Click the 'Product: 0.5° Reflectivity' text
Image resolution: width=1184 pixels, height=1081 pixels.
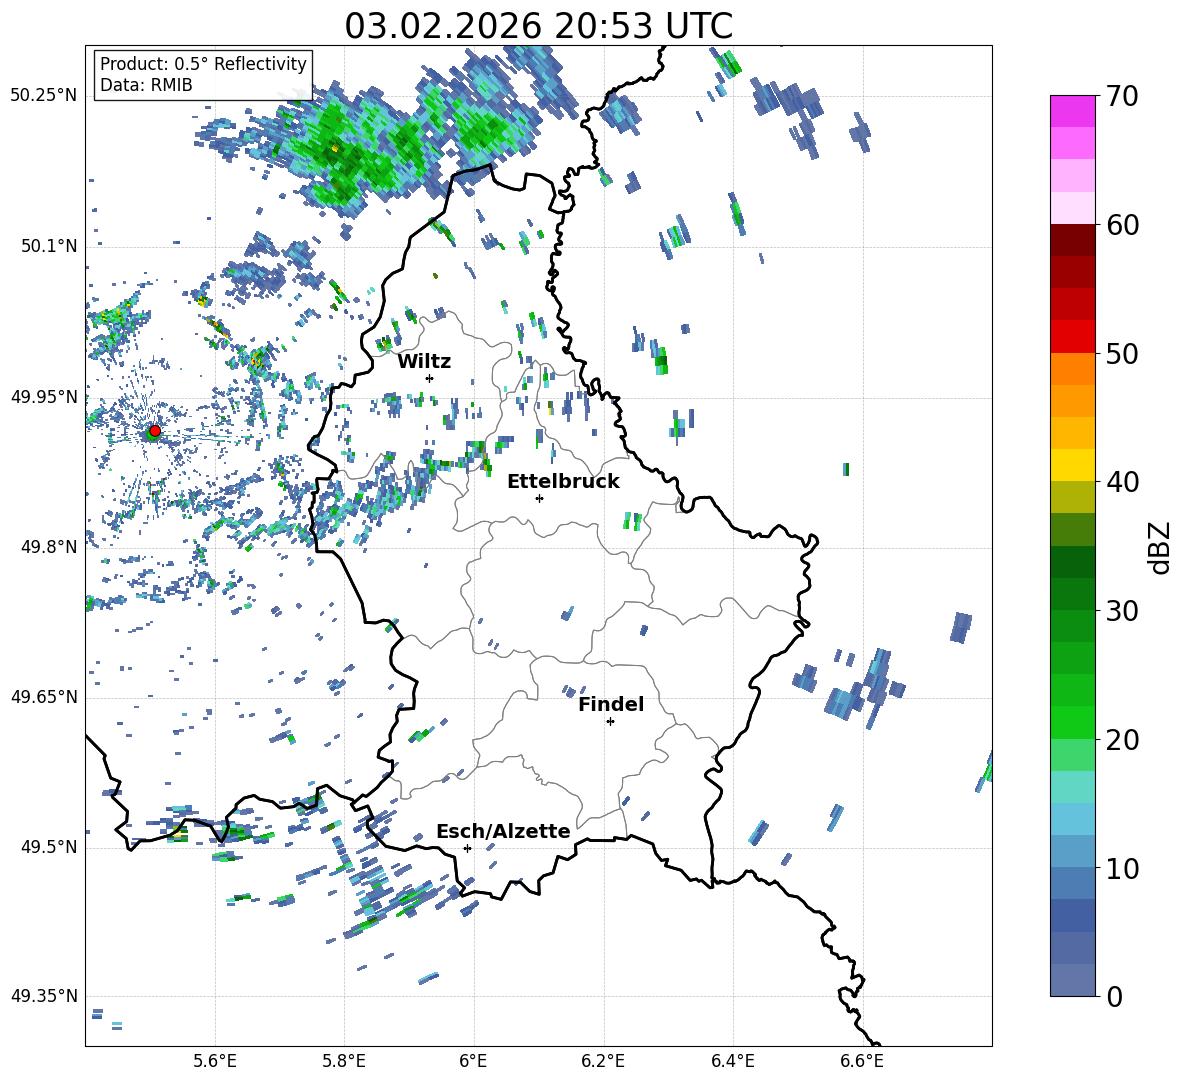point(203,64)
